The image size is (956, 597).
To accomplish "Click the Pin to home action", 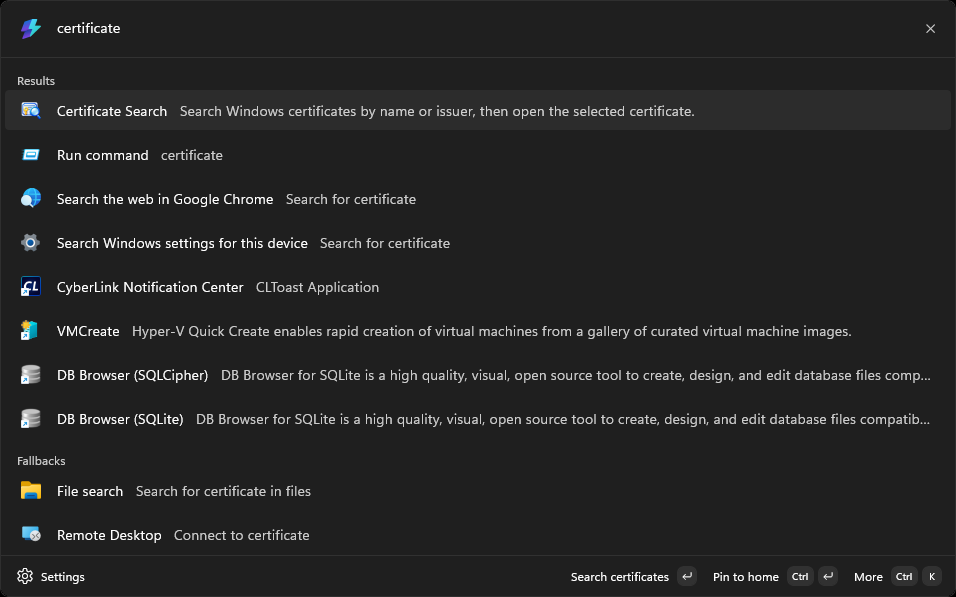I will tap(774, 576).
